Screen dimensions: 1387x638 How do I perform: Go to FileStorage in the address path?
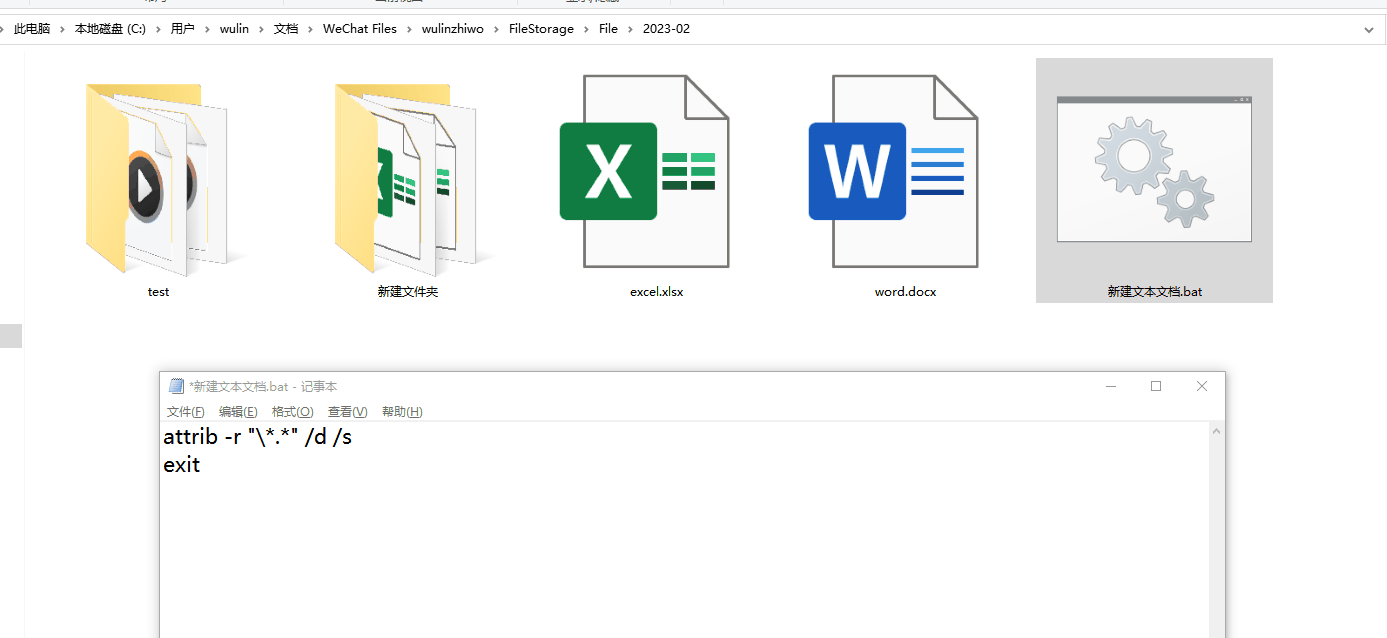[x=541, y=29]
